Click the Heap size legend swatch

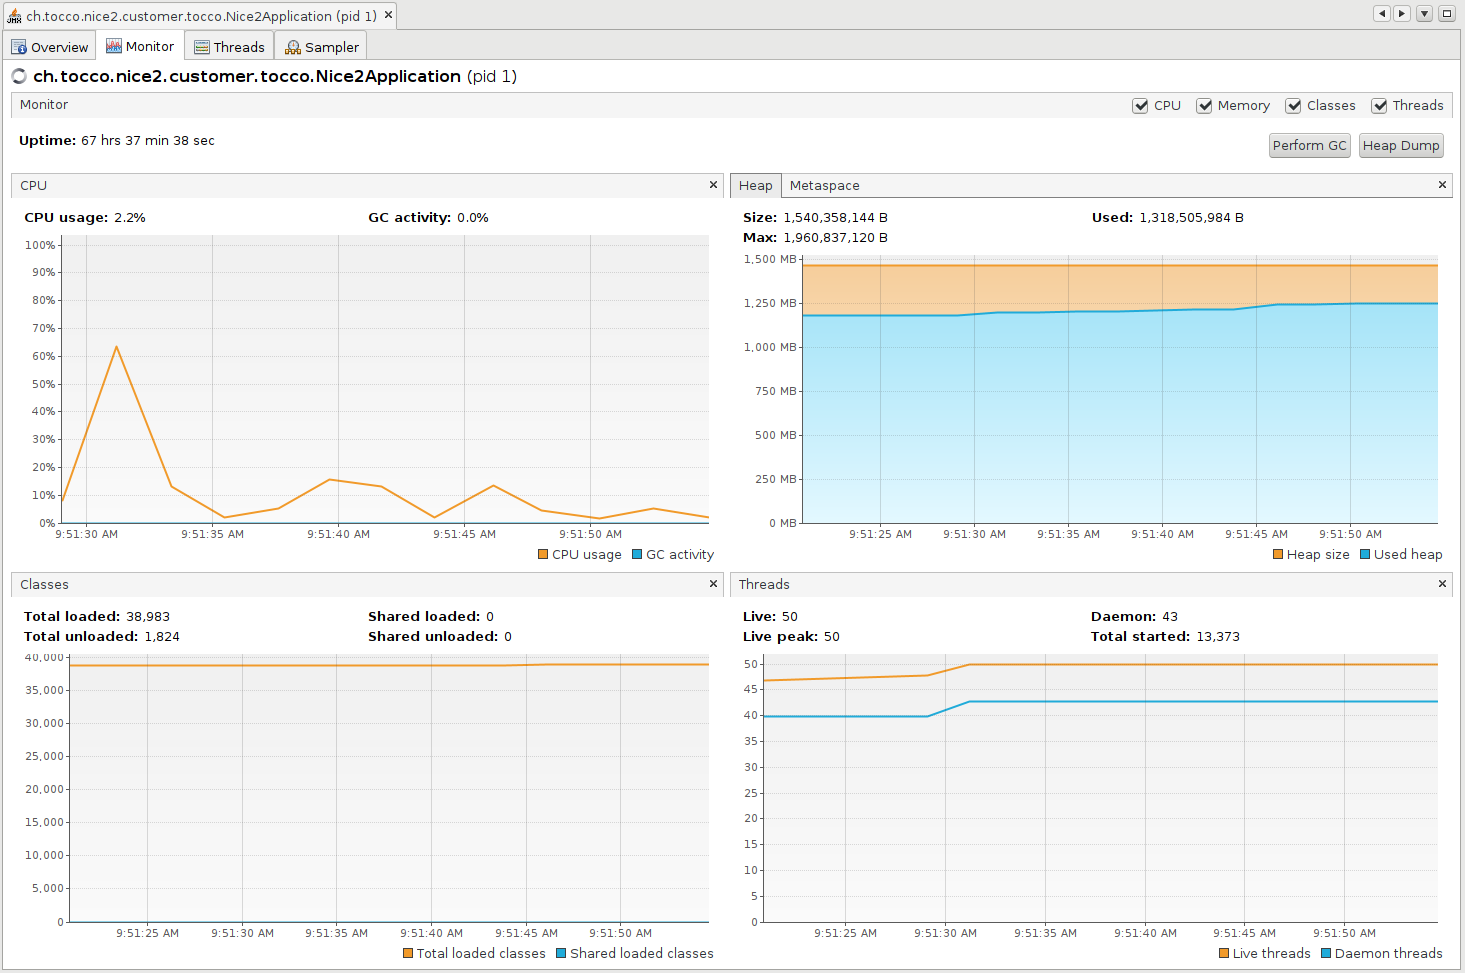coord(1278,554)
